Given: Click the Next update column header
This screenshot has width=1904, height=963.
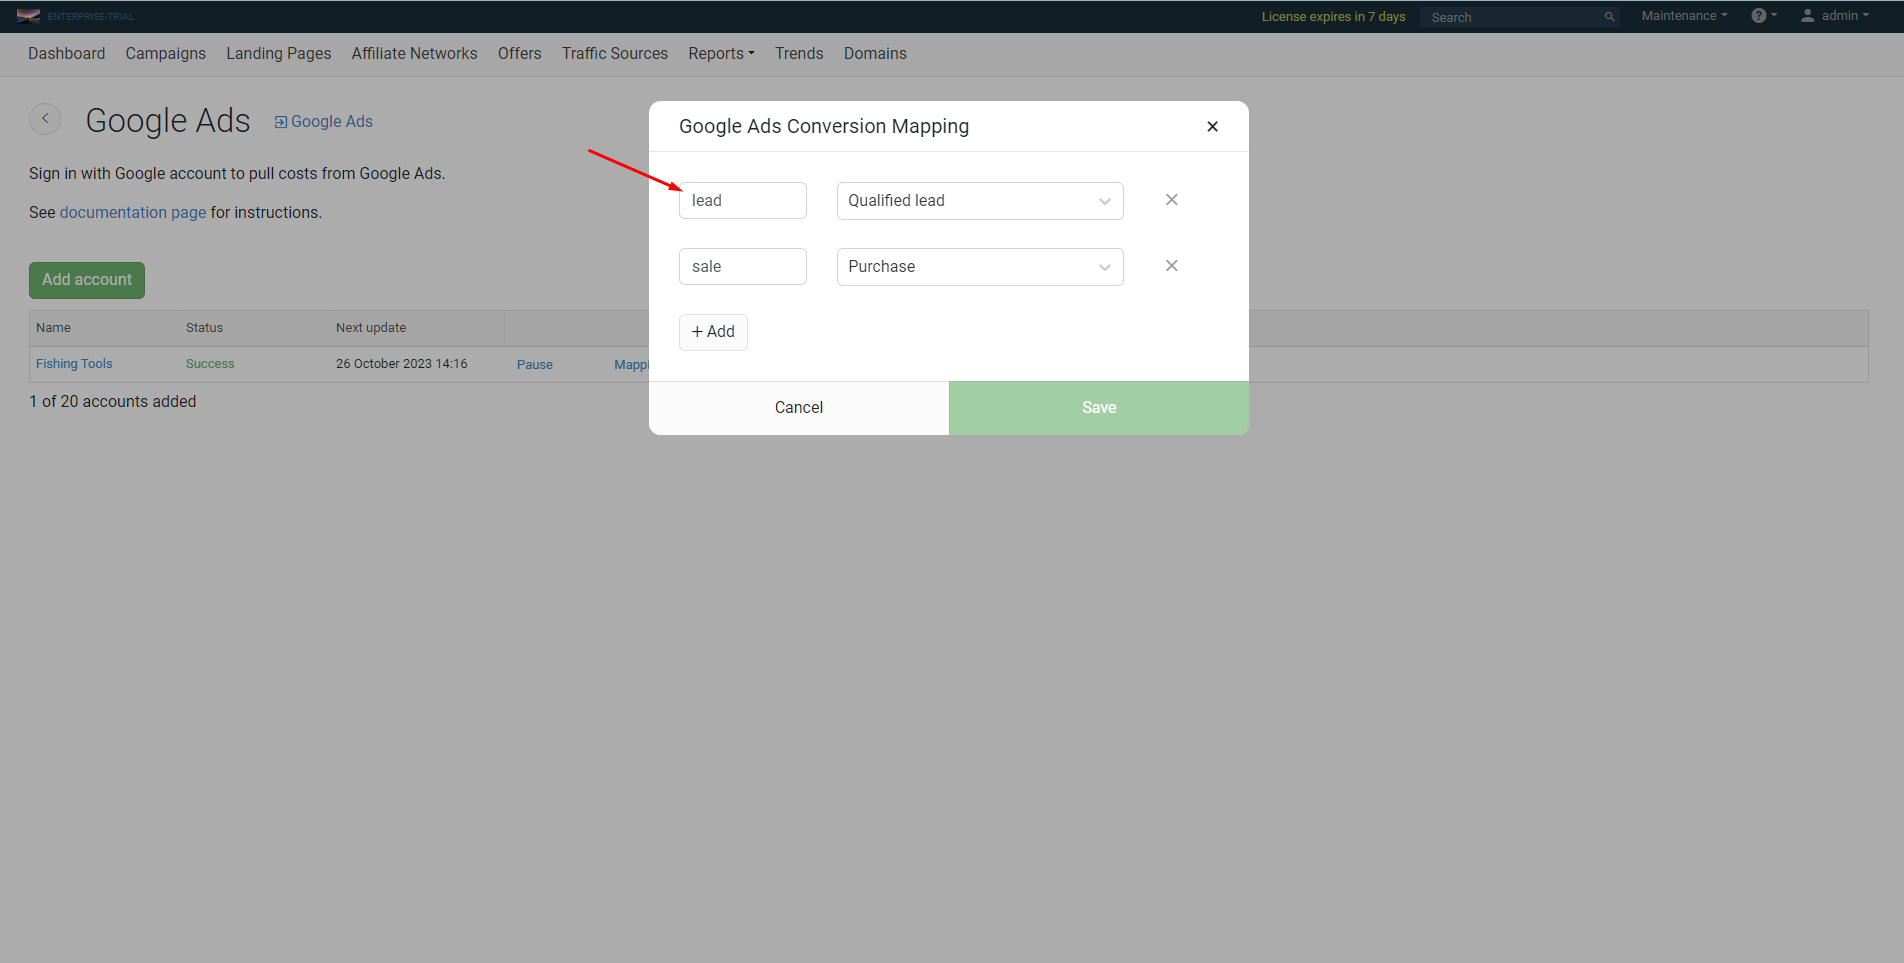Looking at the screenshot, I should (x=371, y=328).
